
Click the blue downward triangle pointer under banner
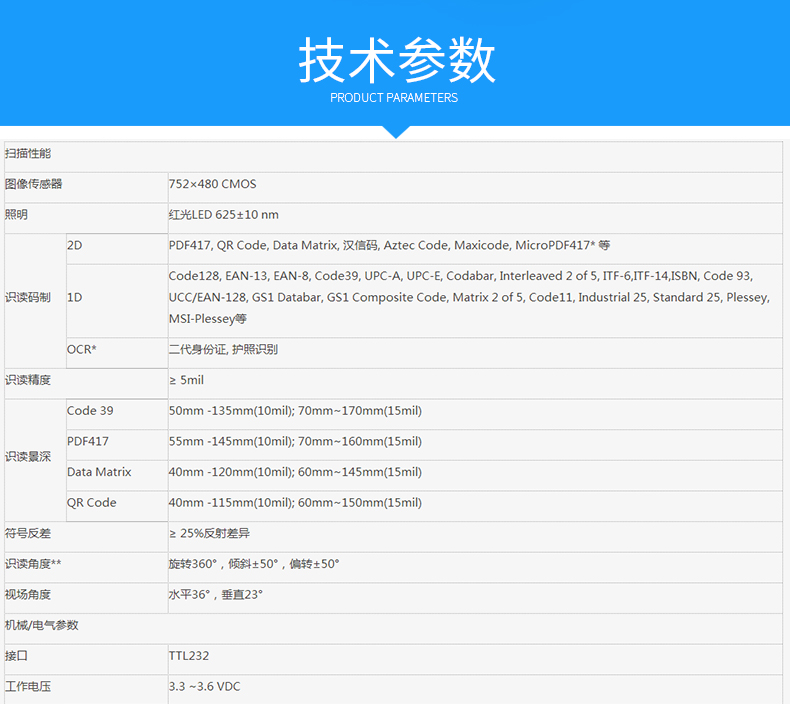pyautogui.click(x=395, y=132)
